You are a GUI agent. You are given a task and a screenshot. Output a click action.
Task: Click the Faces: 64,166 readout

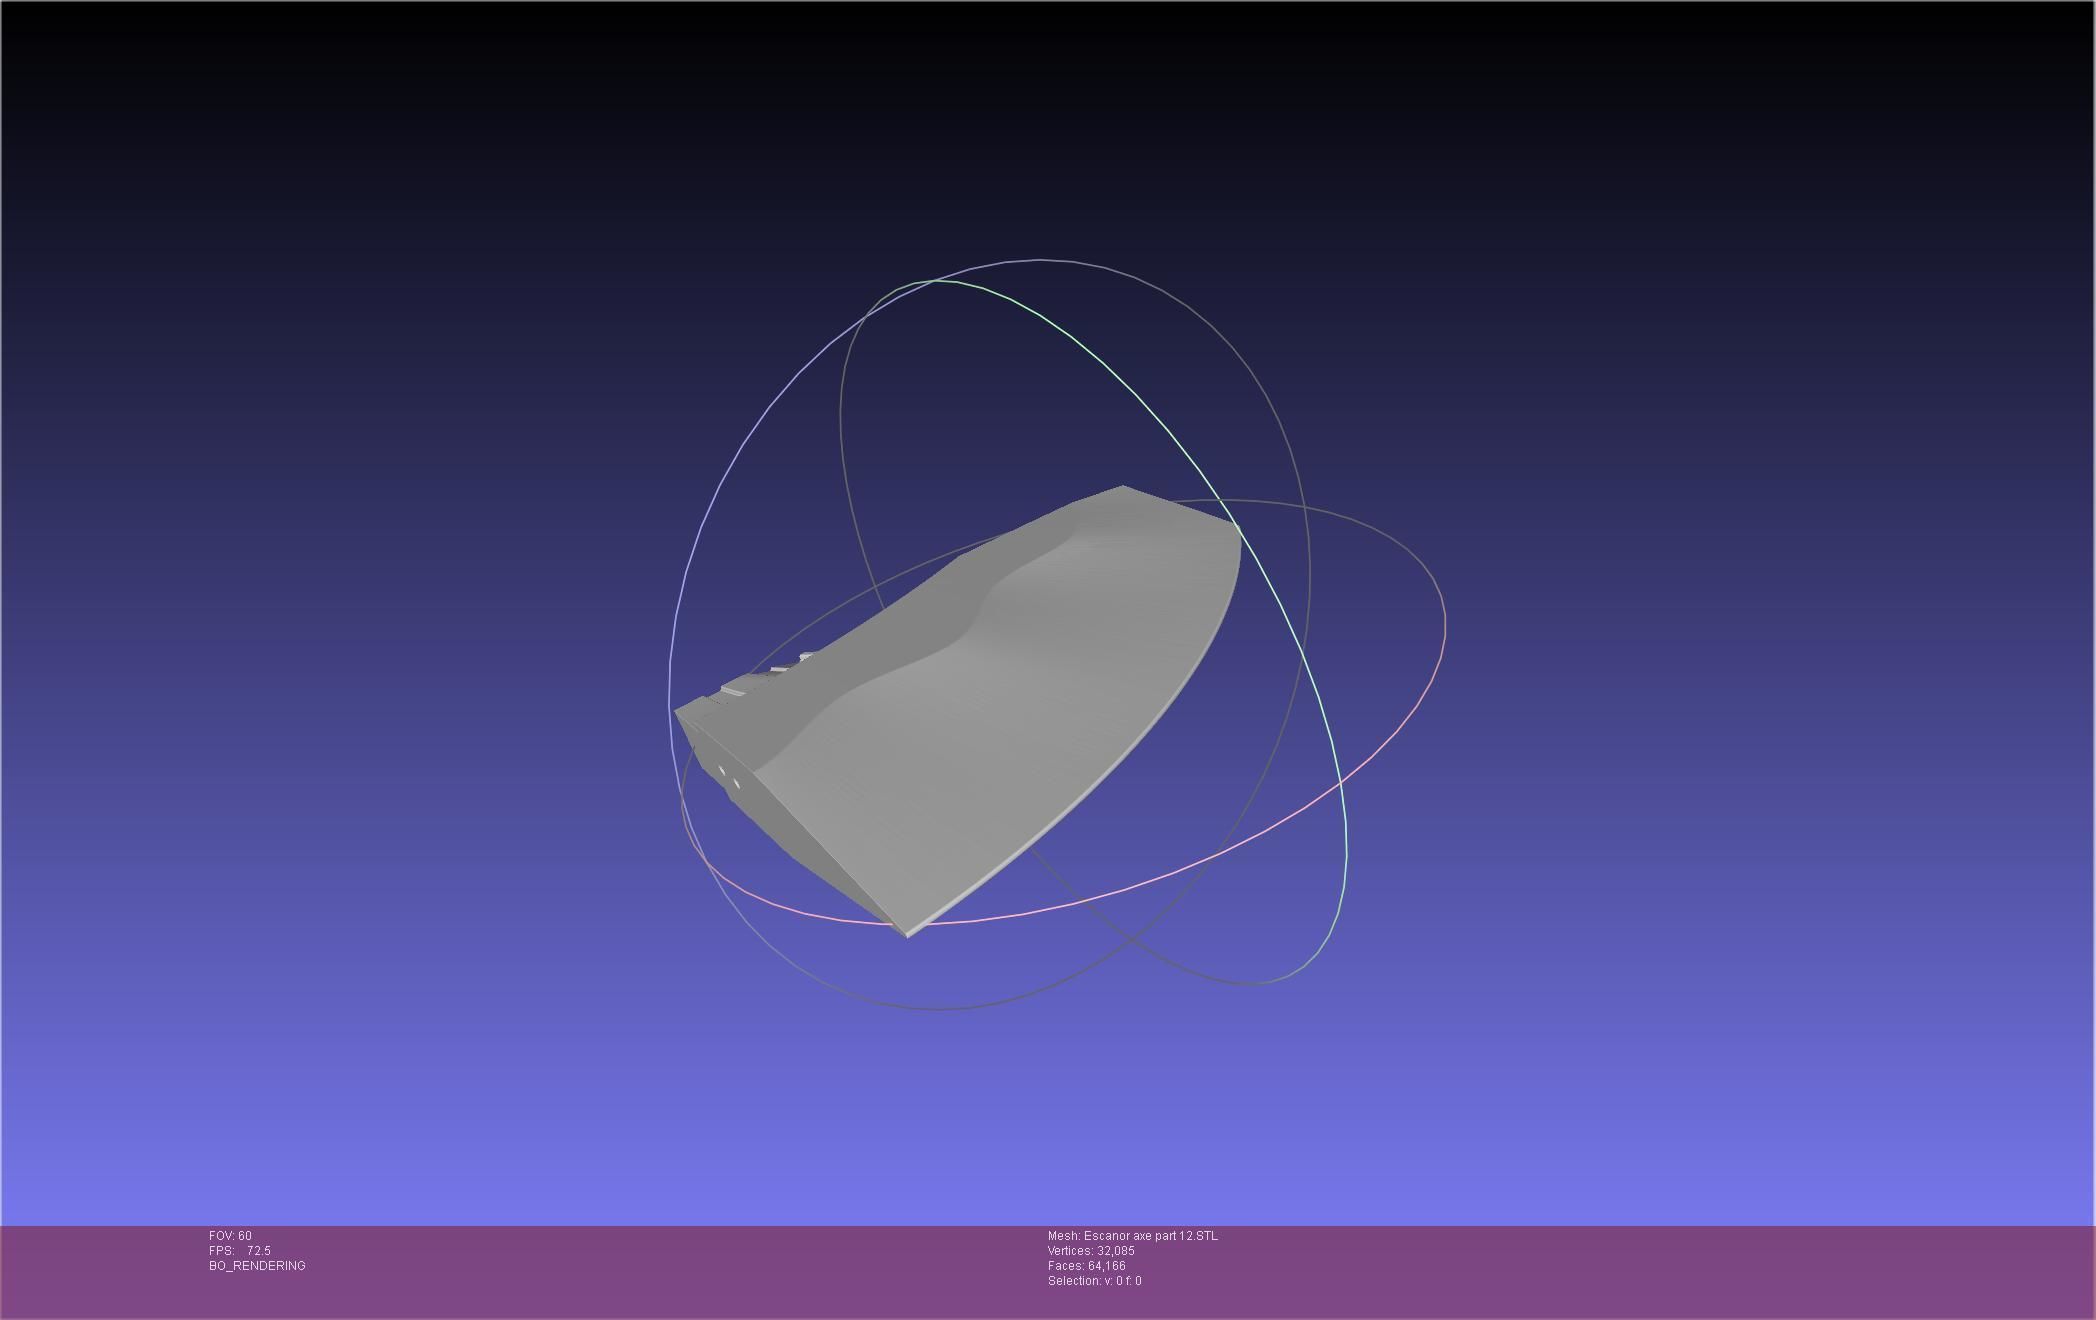(x=1086, y=1266)
